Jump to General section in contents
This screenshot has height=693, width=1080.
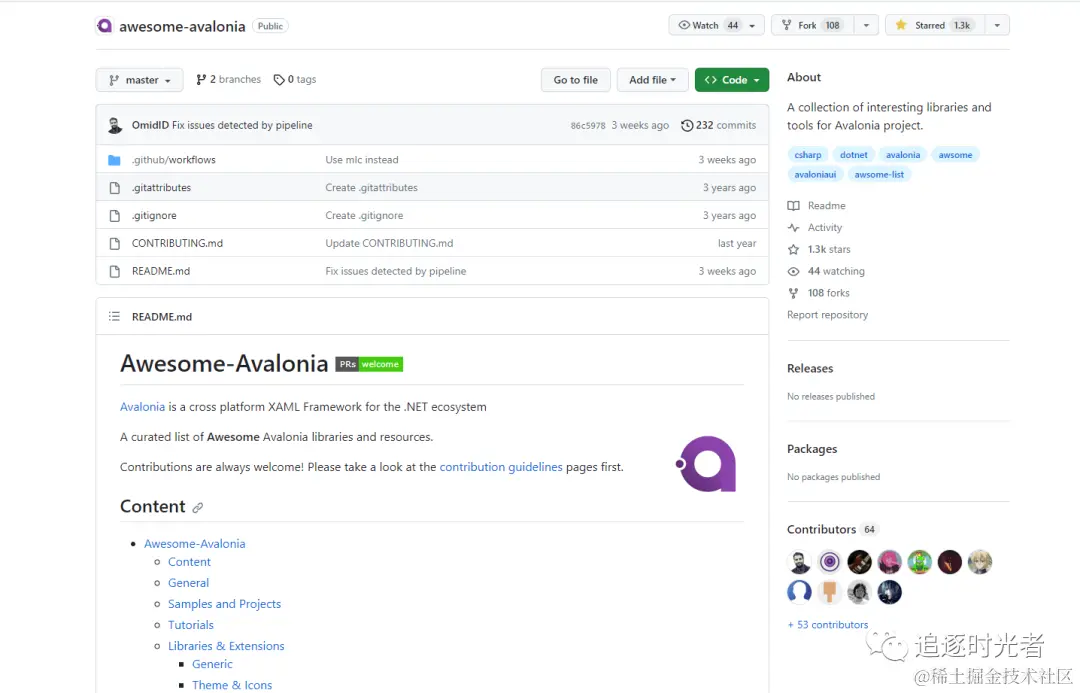click(x=188, y=583)
